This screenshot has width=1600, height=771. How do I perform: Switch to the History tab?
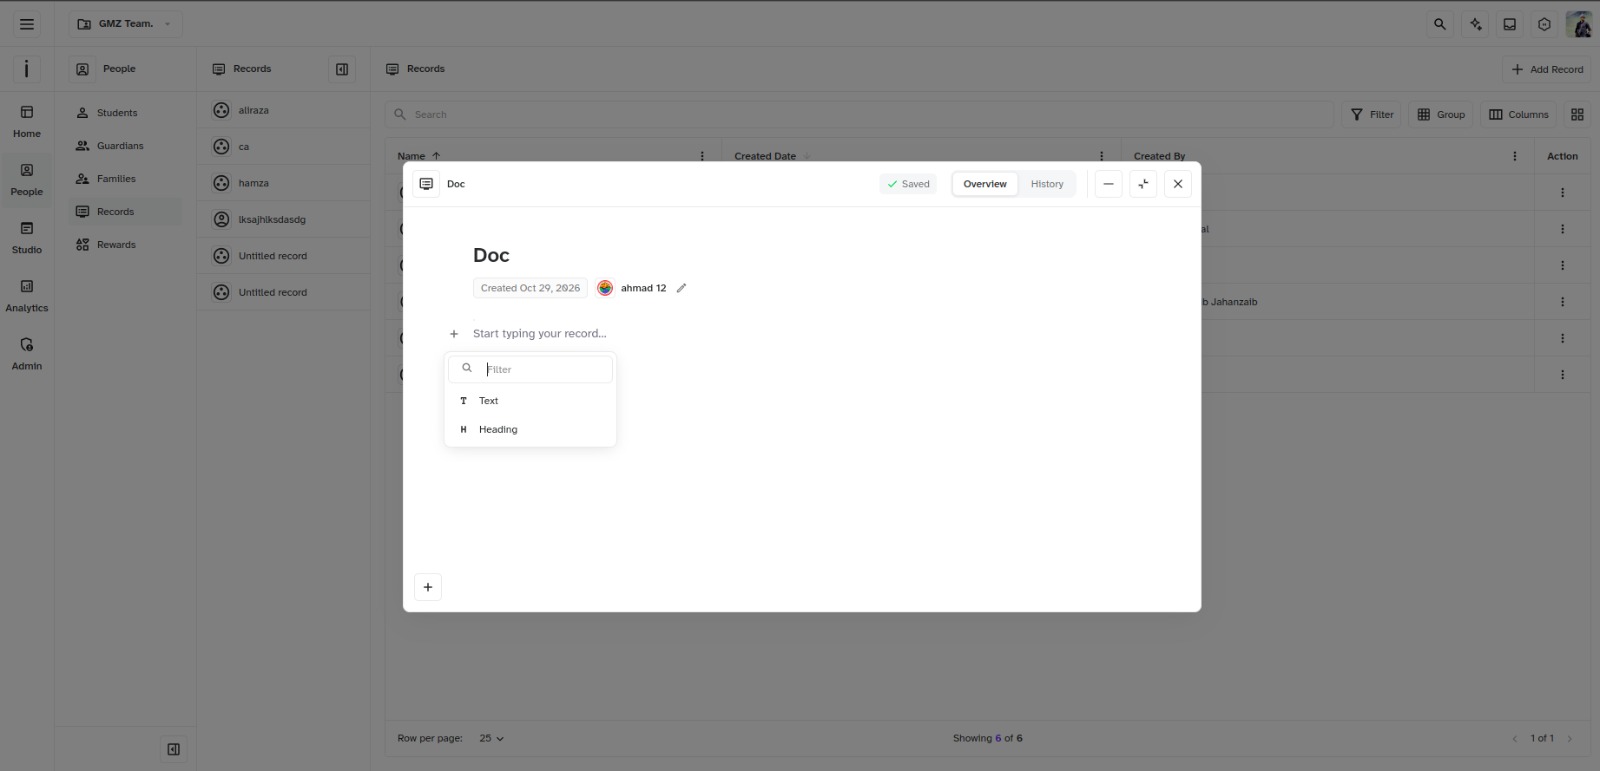[1047, 184]
